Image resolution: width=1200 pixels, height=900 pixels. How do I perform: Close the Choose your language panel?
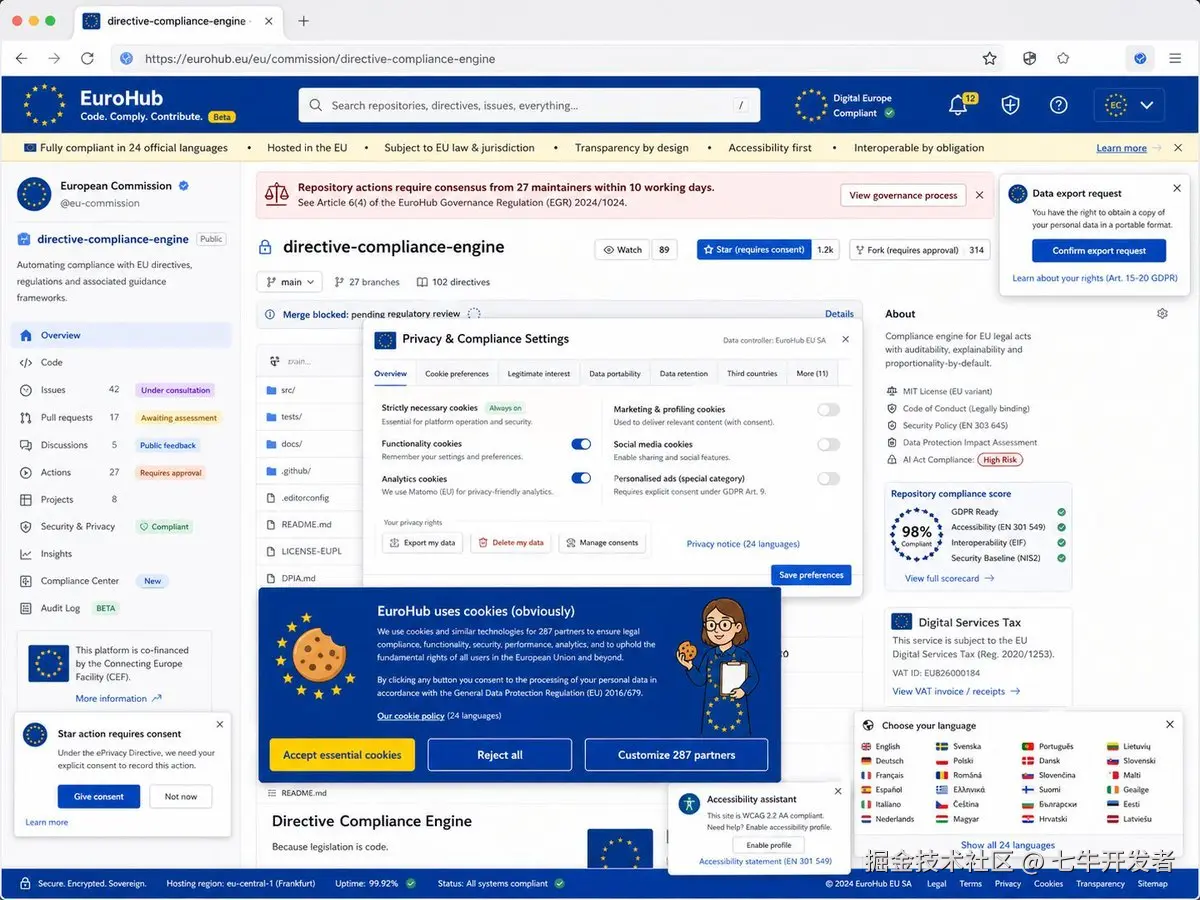1170,725
